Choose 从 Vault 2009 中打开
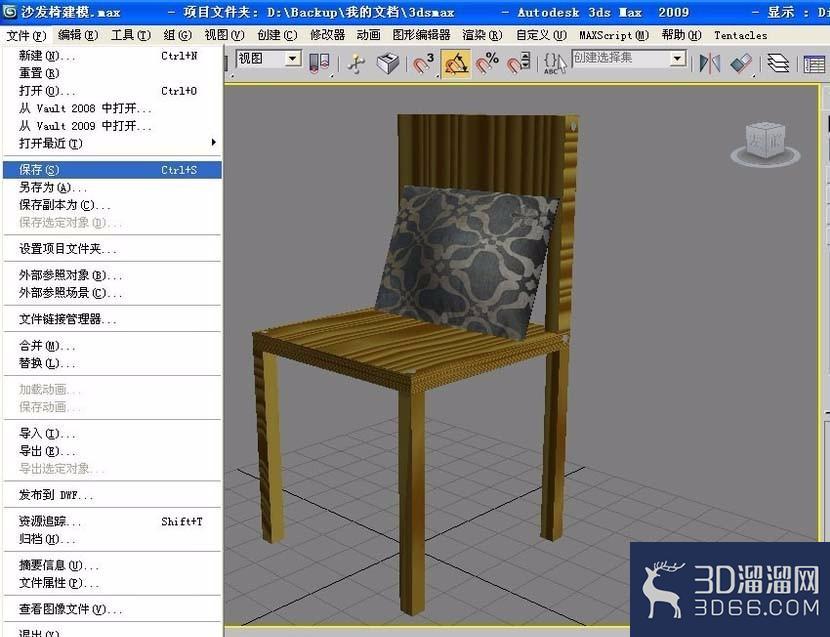The width and height of the screenshot is (830, 637). 112,125
